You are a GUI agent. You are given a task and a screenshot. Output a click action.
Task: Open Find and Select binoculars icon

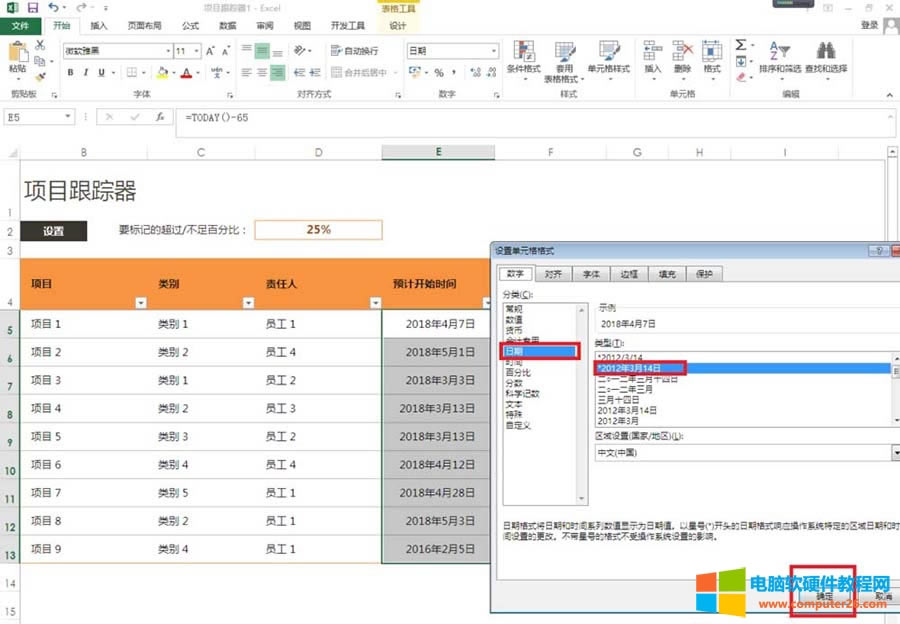click(825, 57)
